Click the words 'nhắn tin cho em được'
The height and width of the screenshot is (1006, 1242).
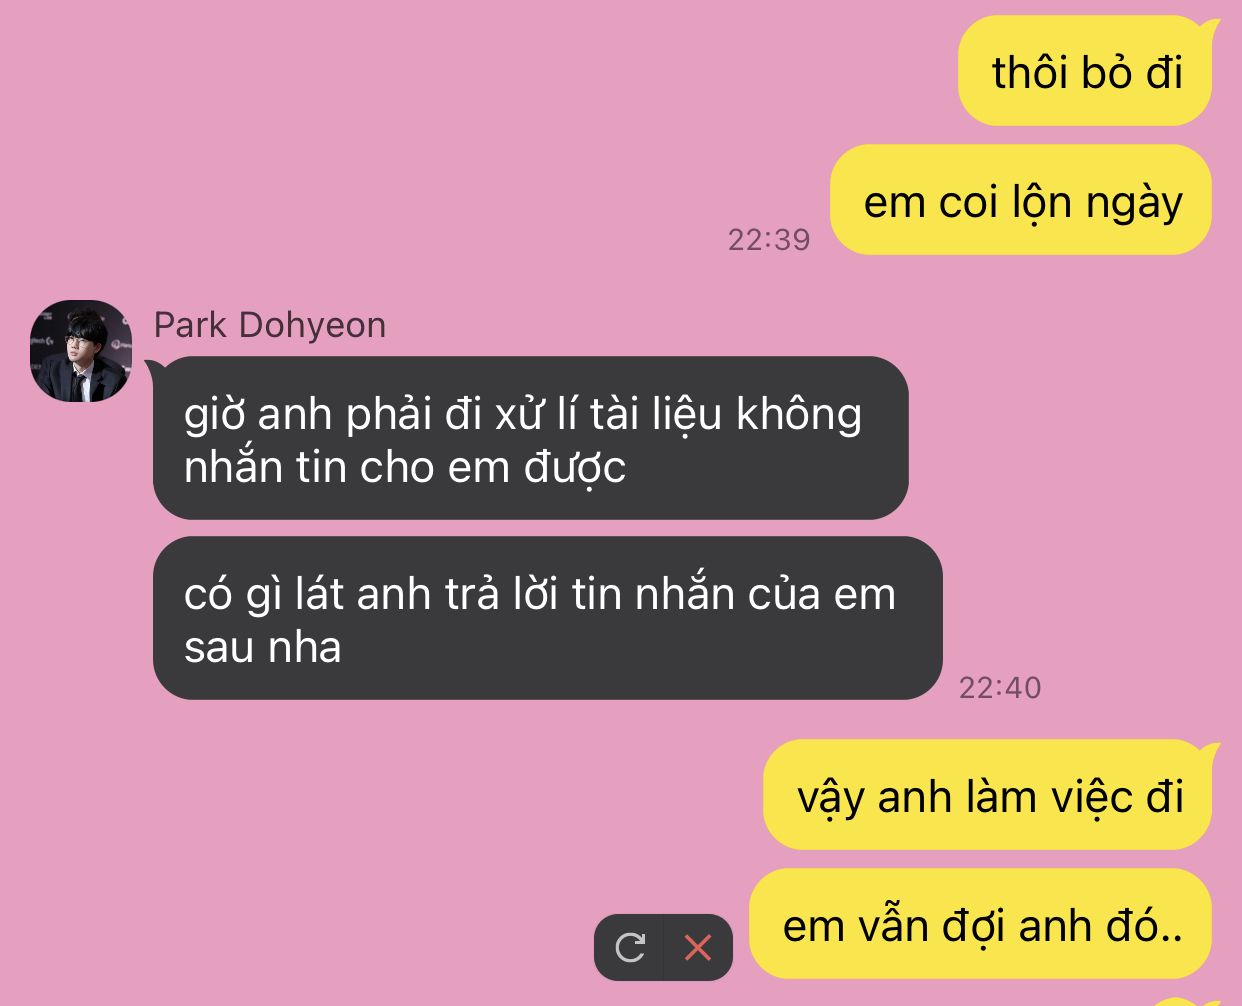pyautogui.click(x=405, y=467)
